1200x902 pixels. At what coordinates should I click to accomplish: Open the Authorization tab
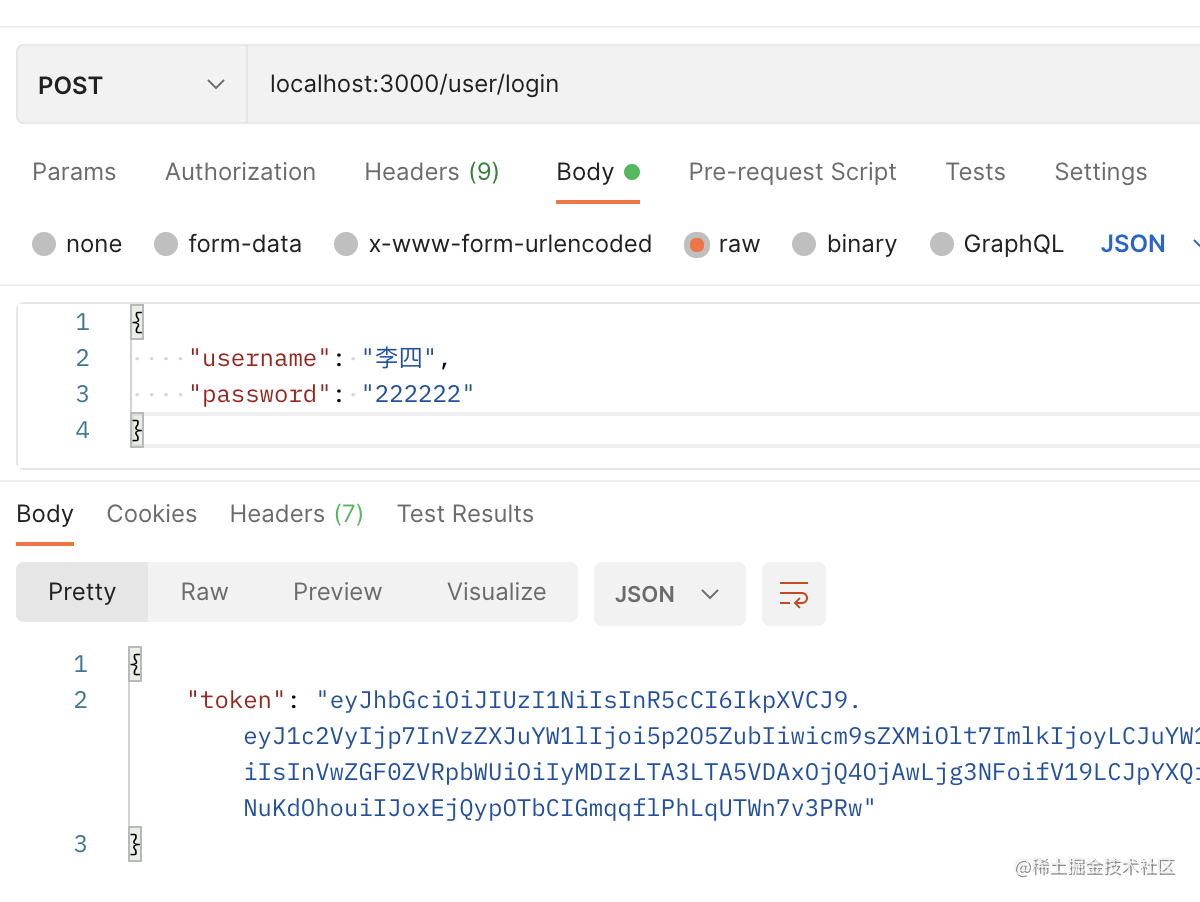click(x=240, y=172)
